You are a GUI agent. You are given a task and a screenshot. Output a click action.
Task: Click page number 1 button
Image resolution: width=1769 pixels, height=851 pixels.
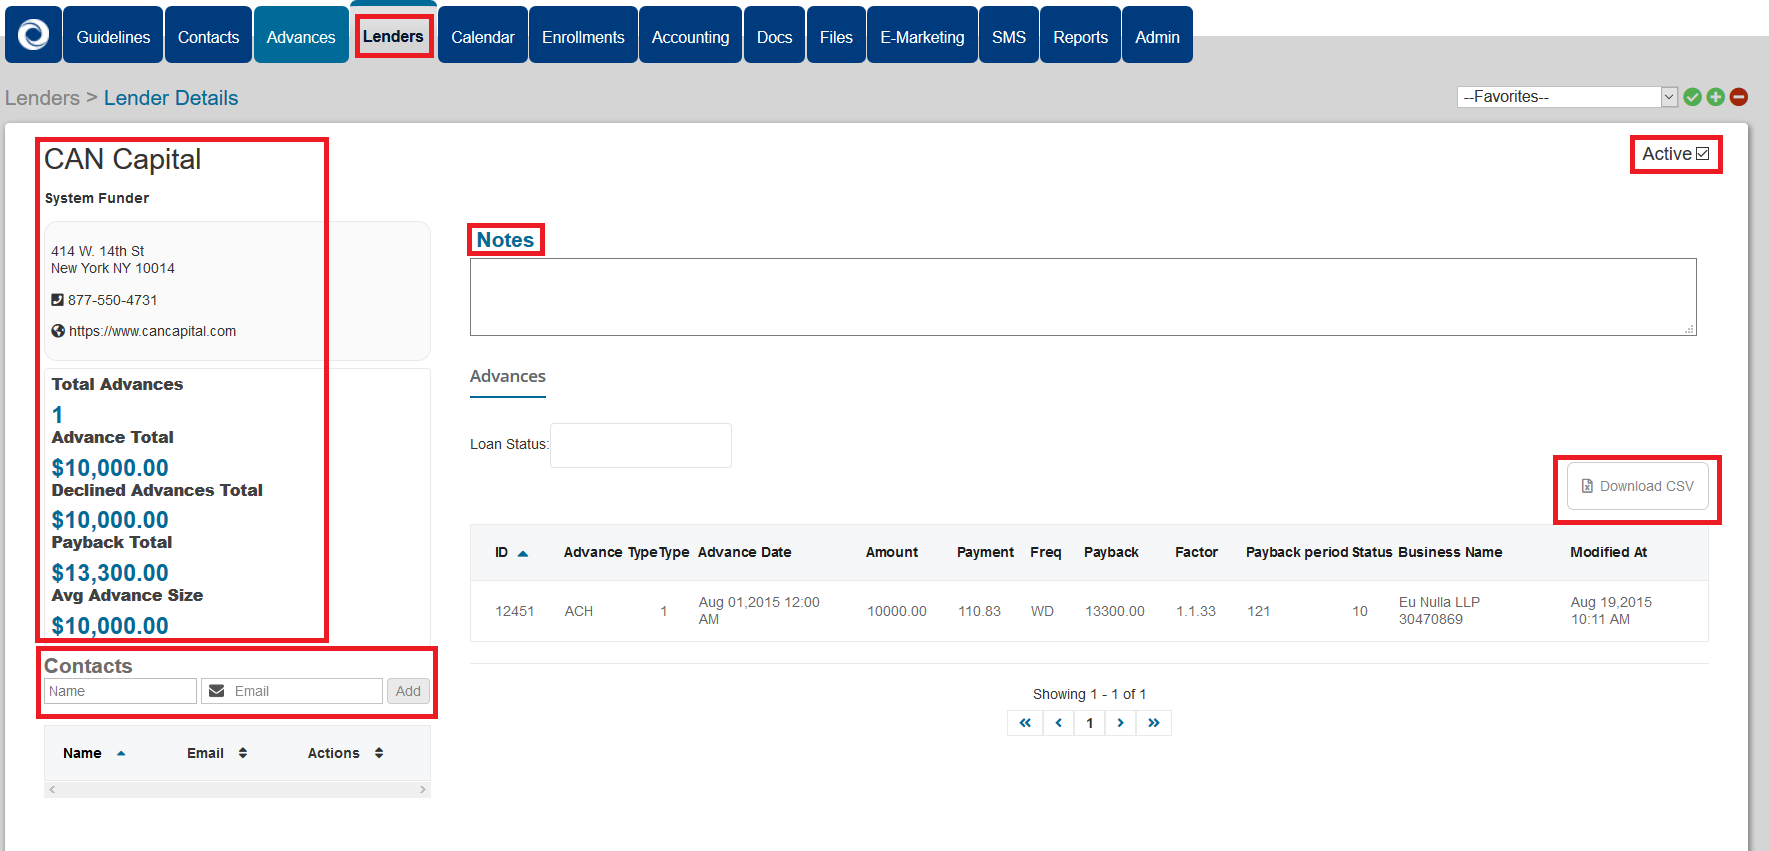coord(1089,722)
